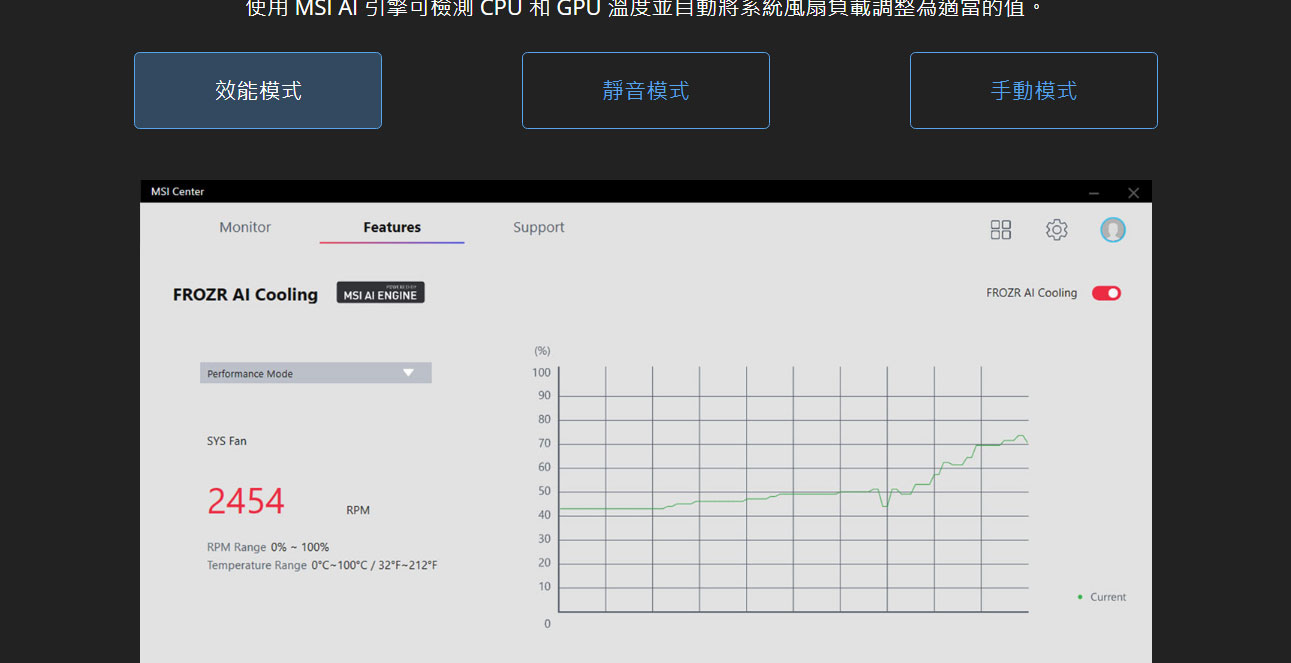Click the MSI Center window title

177,191
